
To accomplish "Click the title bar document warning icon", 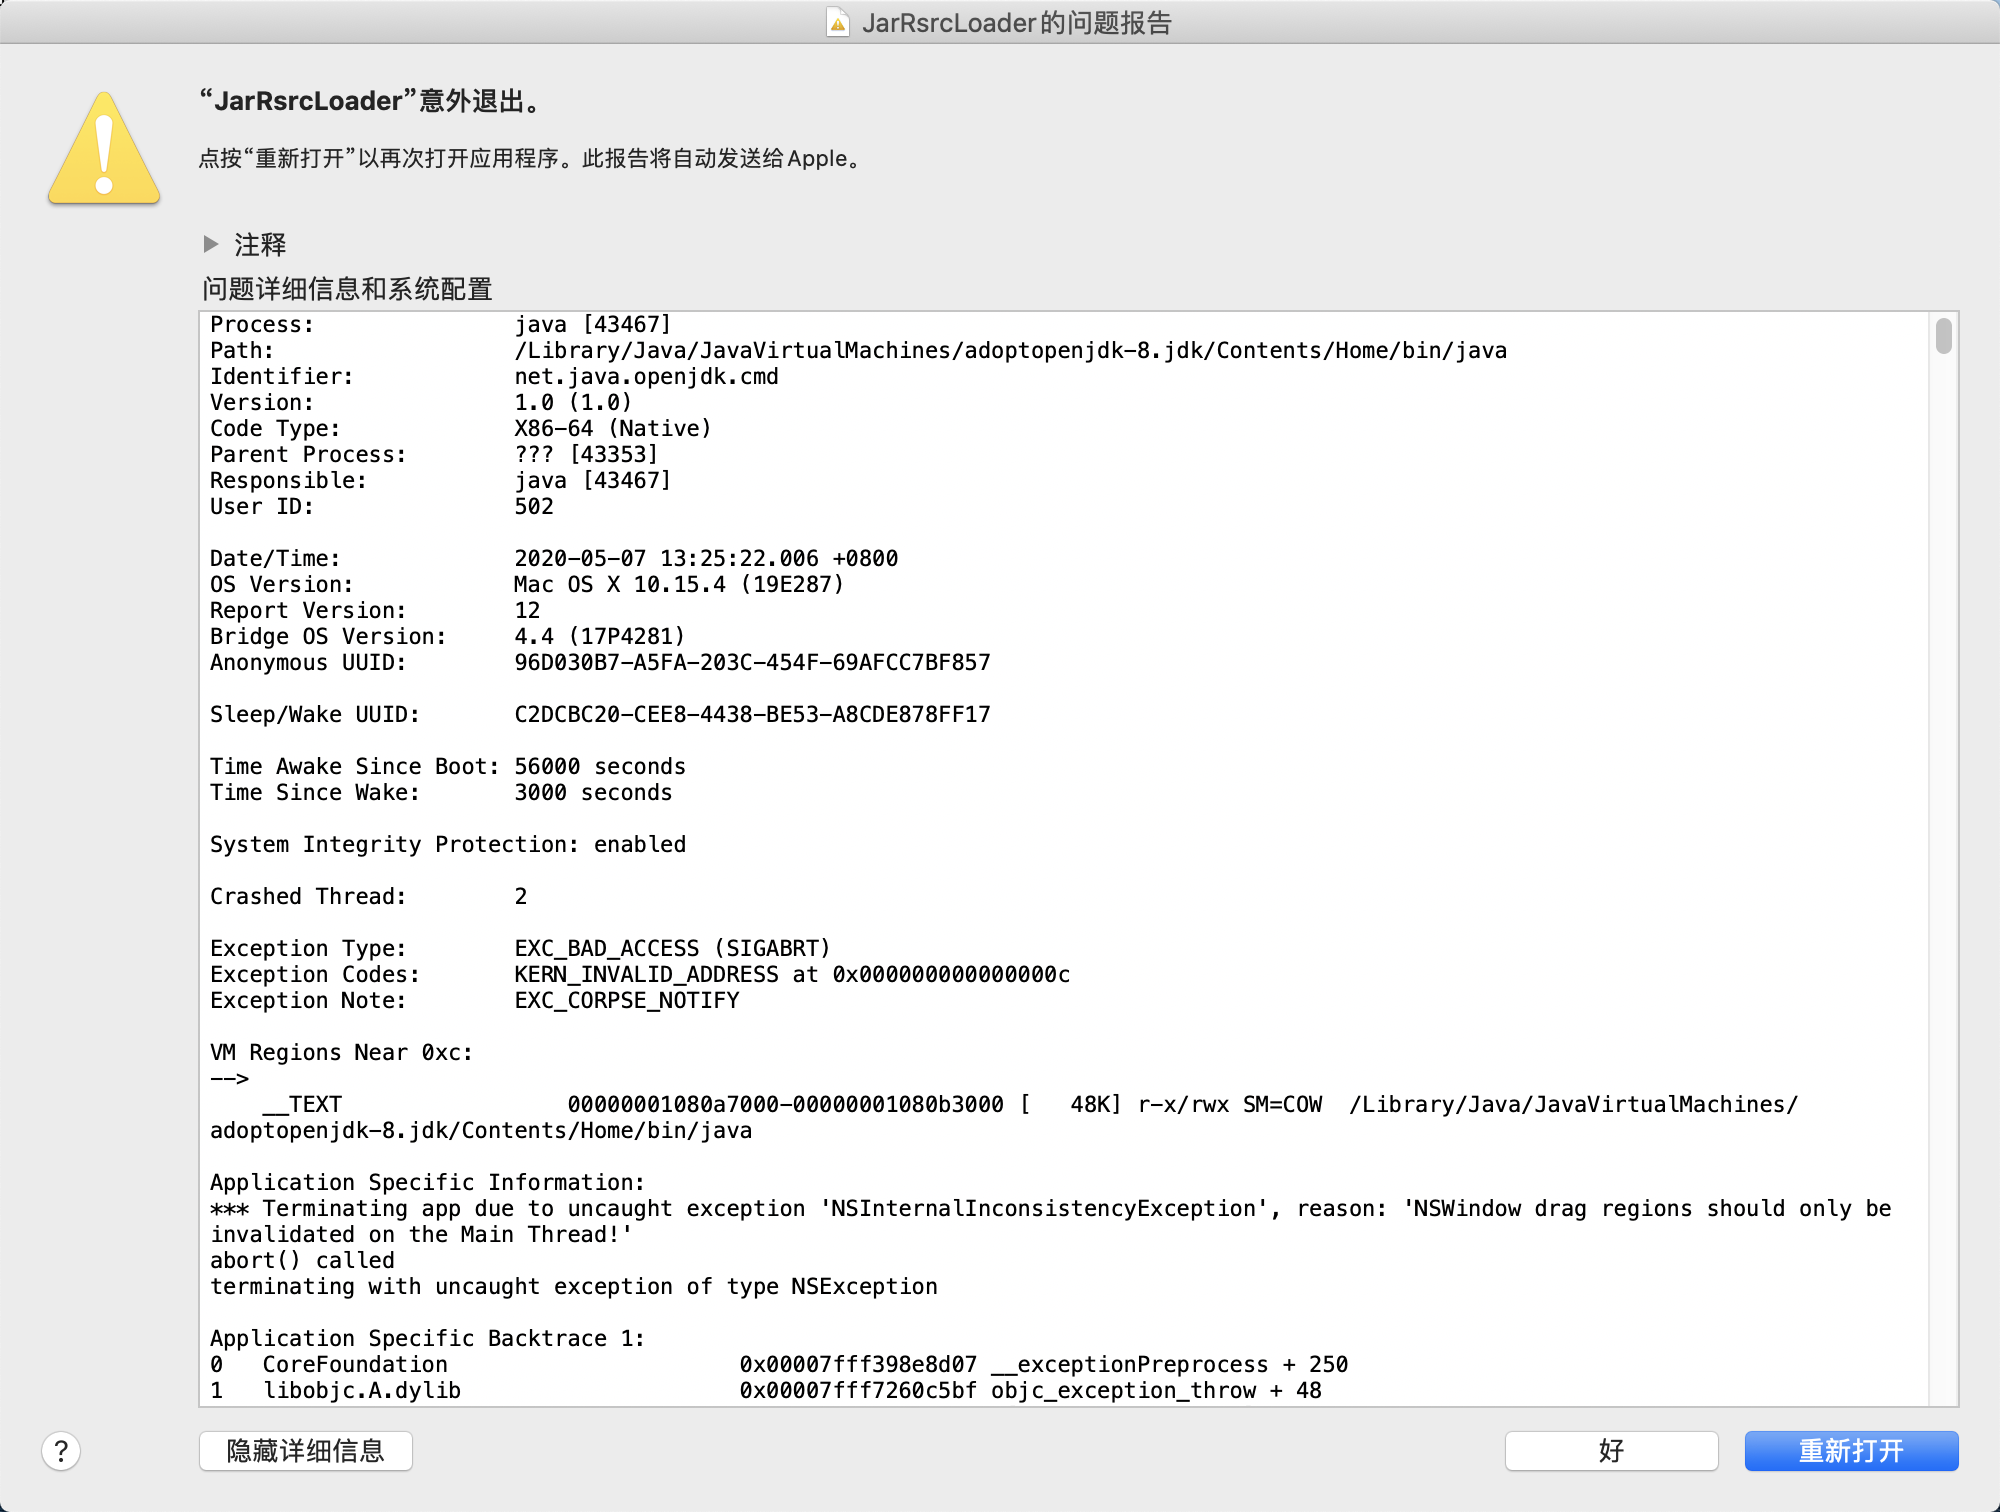I will 838,22.
